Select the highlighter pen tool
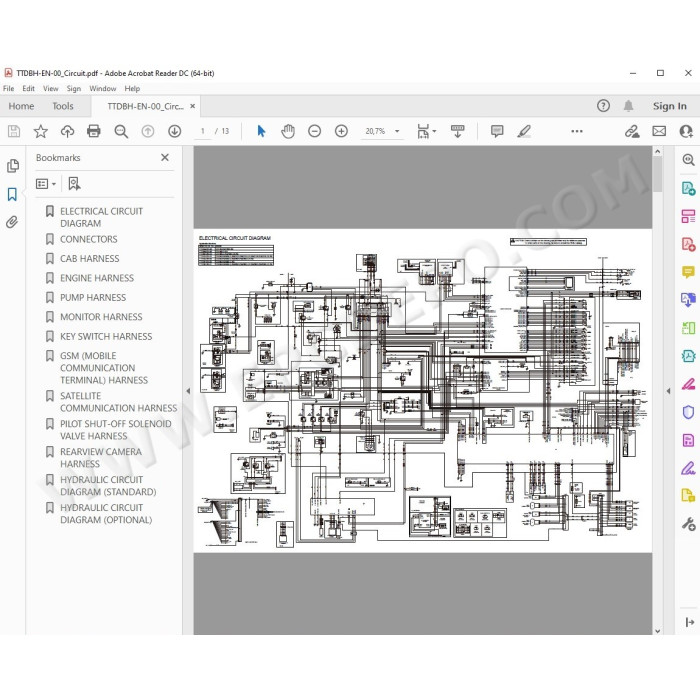Viewport: 700px width, 700px height. click(524, 131)
